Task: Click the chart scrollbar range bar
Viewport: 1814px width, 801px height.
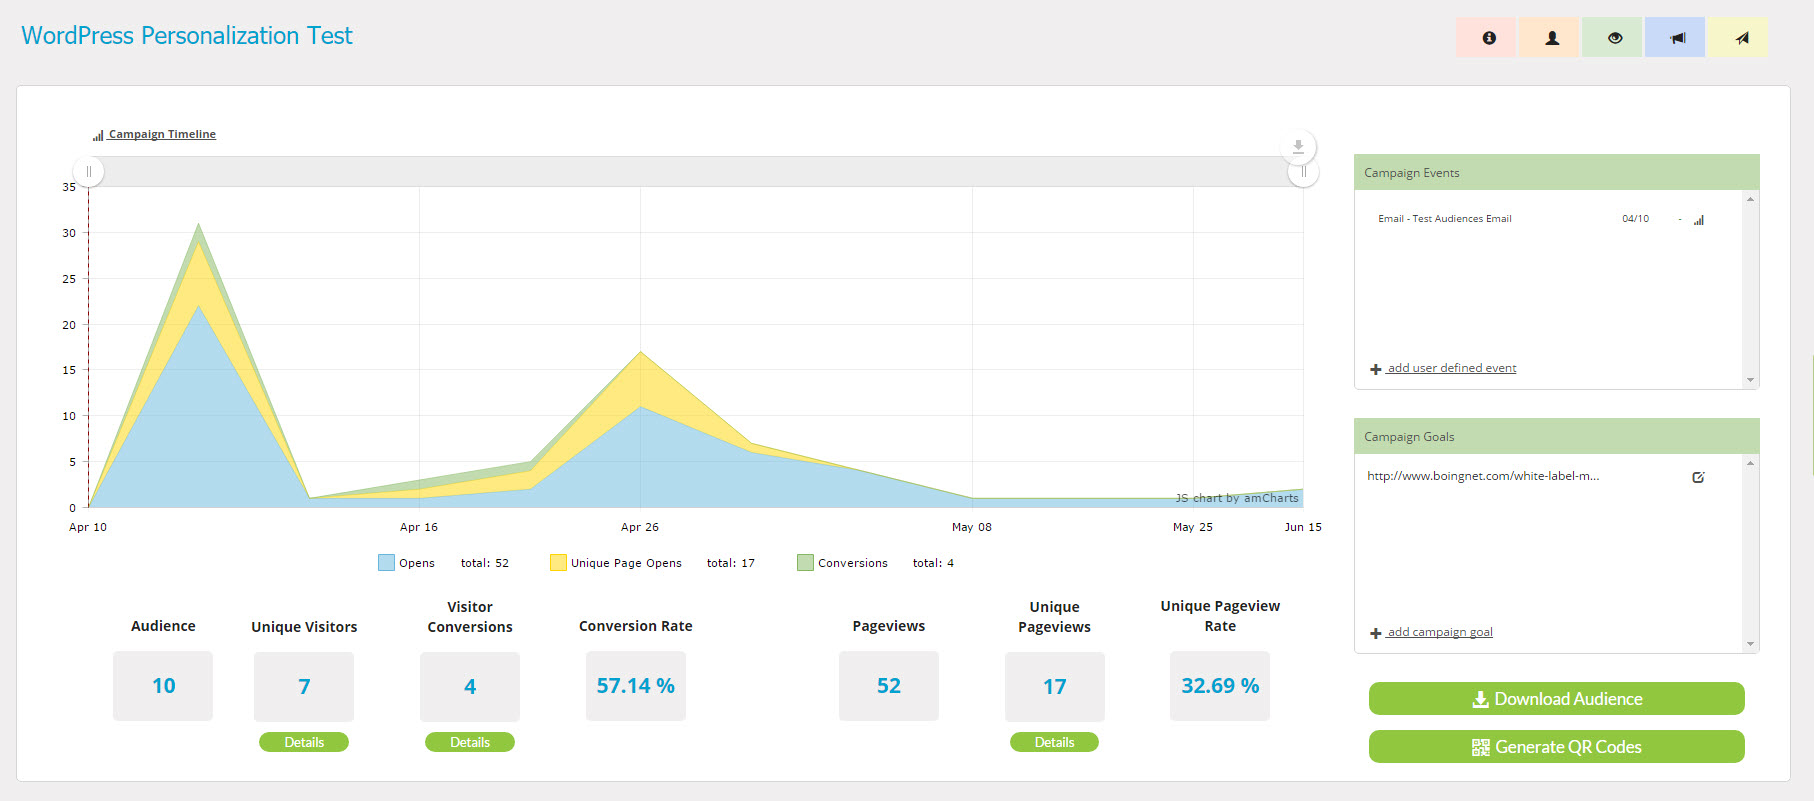Action: (696, 172)
